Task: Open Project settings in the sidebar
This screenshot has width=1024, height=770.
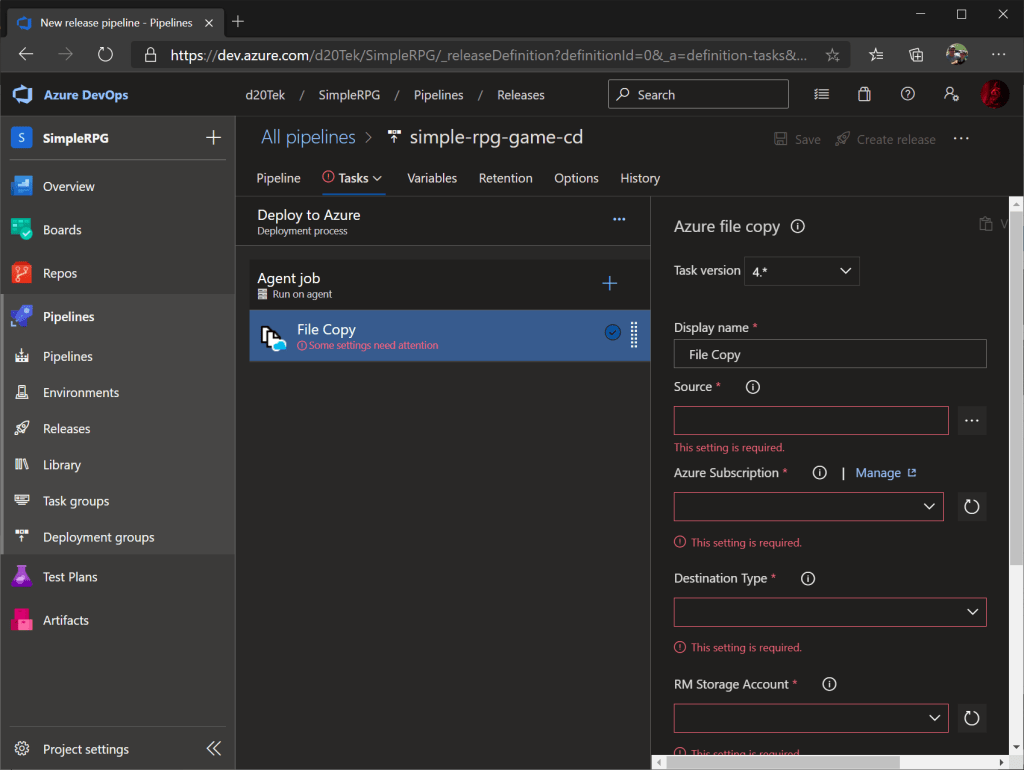Action: point(85,749)
